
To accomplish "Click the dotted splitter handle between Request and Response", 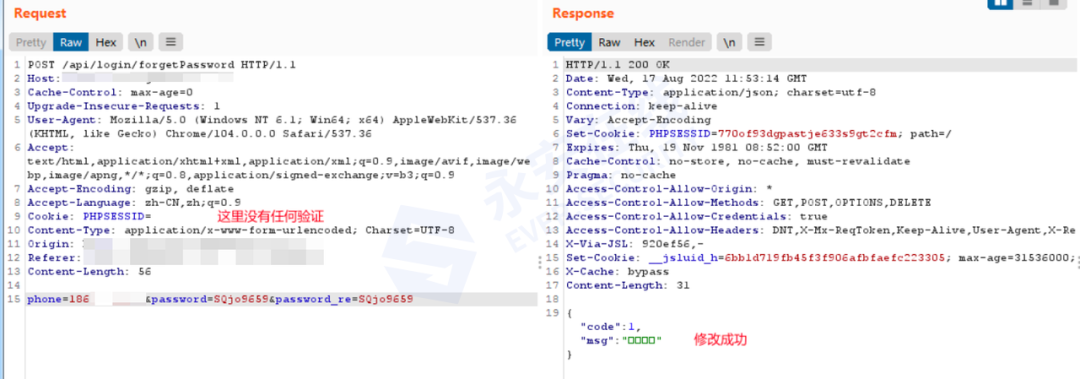I will click(539, 262).
